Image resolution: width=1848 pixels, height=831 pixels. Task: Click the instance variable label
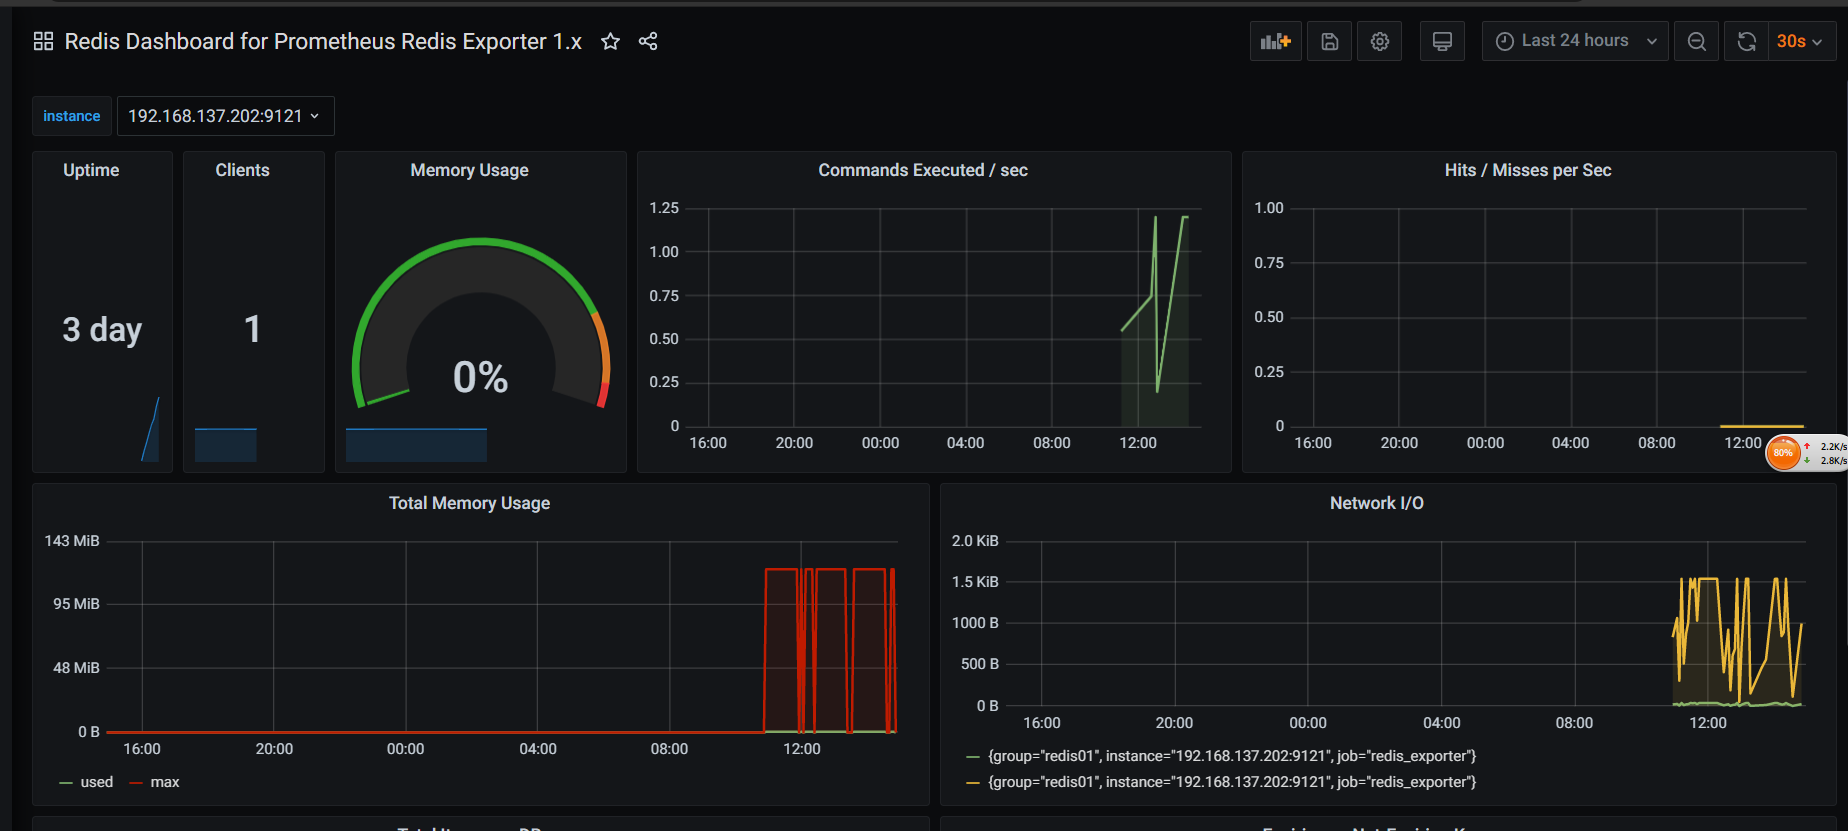point(72,116)
